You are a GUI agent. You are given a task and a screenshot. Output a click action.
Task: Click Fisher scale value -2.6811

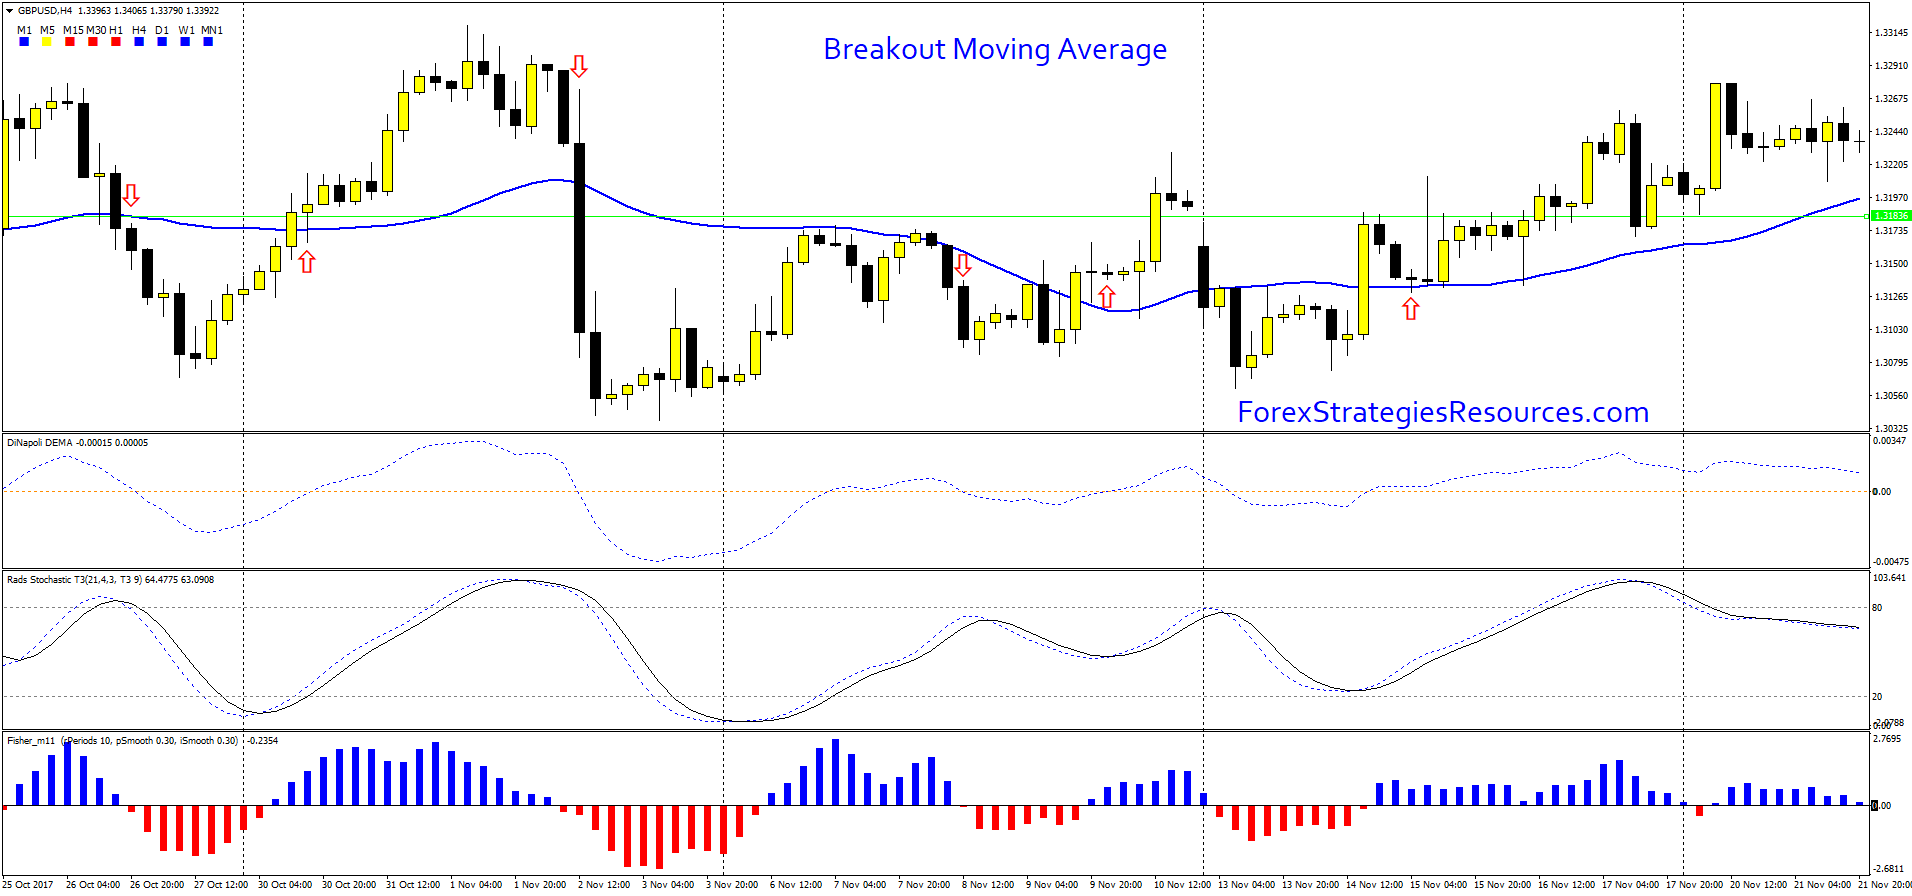1889,869
